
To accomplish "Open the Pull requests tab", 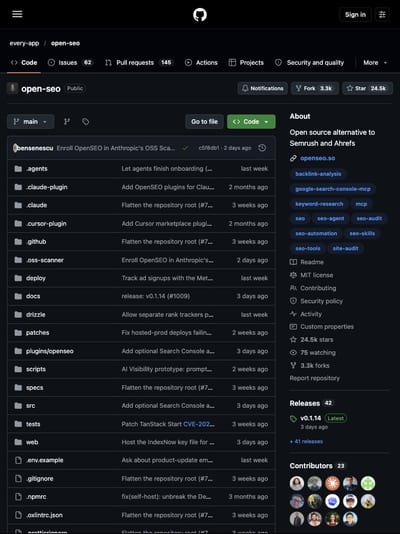I will click(x=139, y=63).
